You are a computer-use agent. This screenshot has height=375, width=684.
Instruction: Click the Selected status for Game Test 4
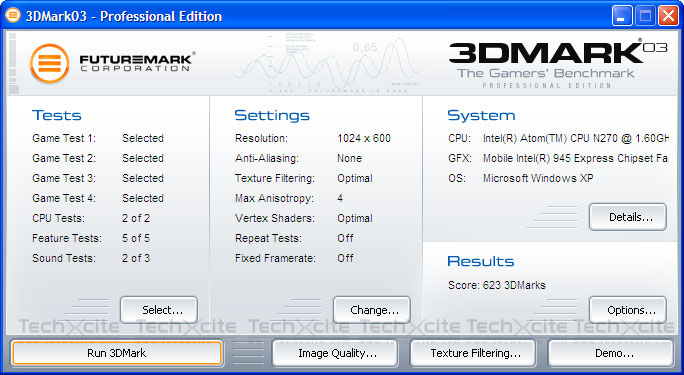(143, 198)
